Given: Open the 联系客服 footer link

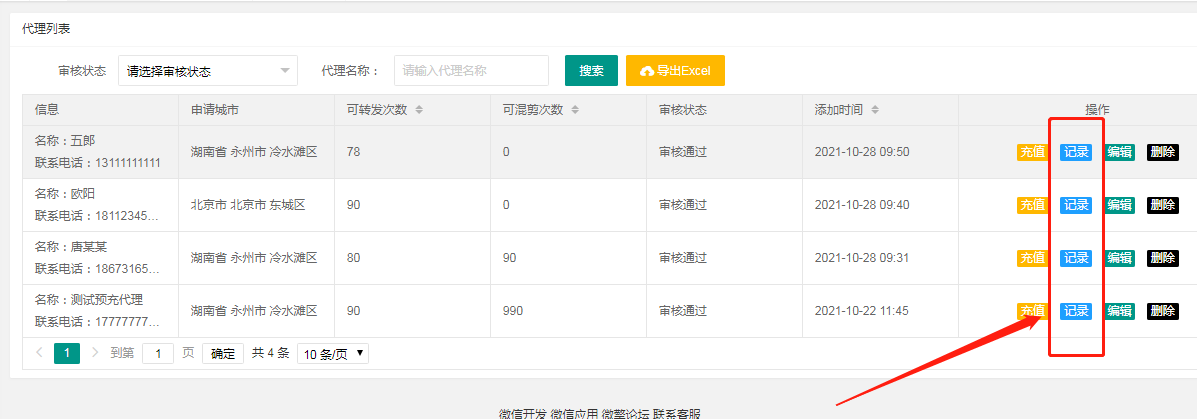Looking at the screenshot, I should (x=676, y=414).
